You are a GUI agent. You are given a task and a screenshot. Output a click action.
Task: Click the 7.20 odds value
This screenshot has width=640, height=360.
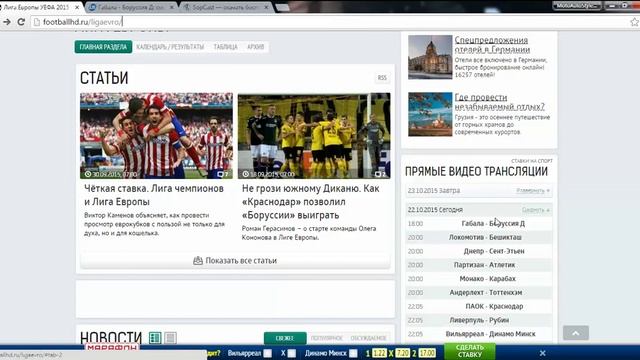[402, 353]
